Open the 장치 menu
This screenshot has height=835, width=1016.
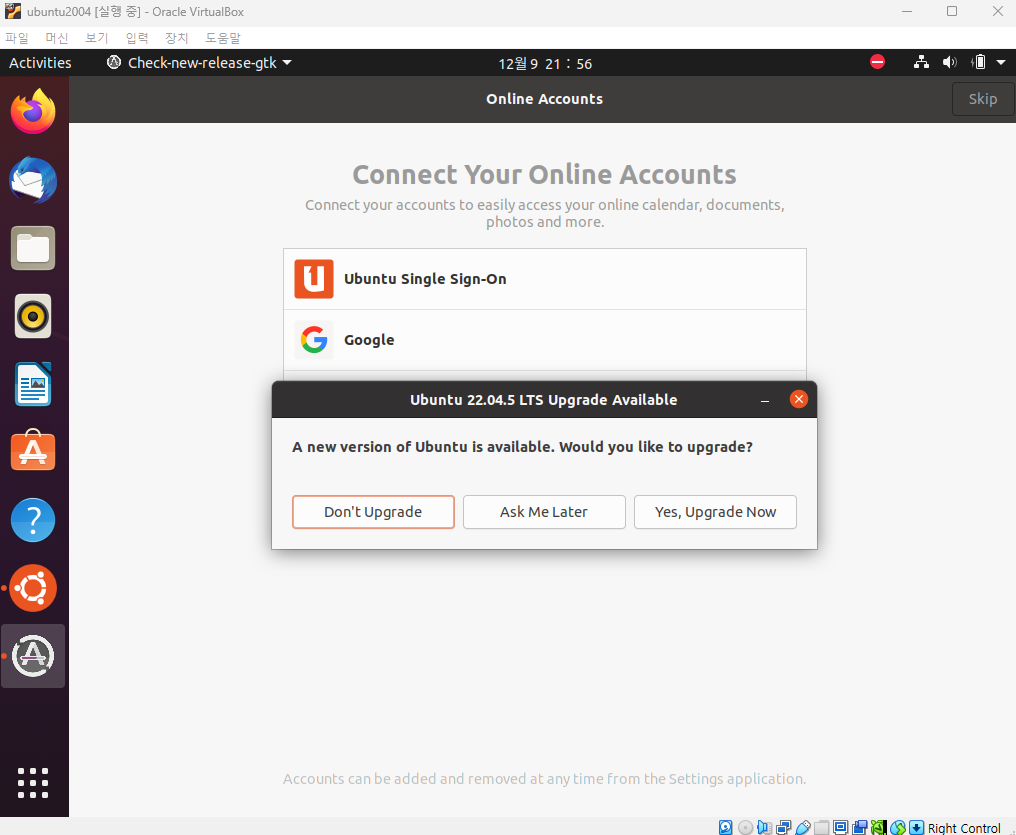[176, 38]
